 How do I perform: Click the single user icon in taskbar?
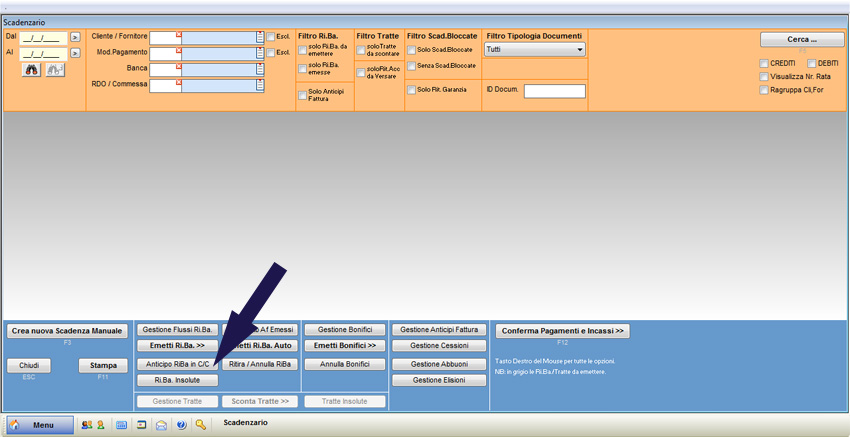pos(100,425)
